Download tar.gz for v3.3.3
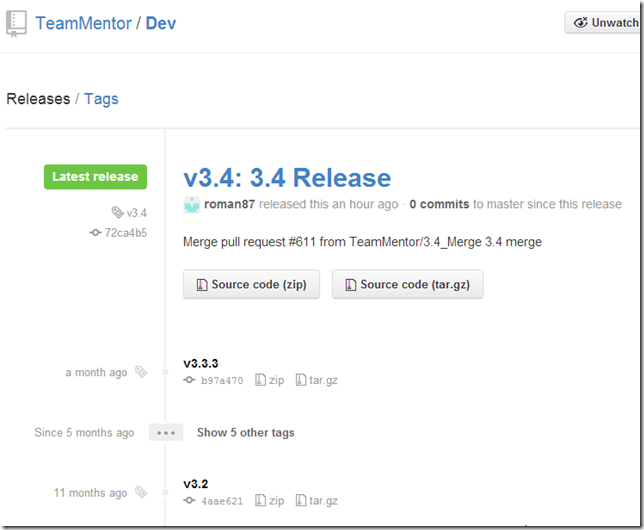 (x=323, y=381)
